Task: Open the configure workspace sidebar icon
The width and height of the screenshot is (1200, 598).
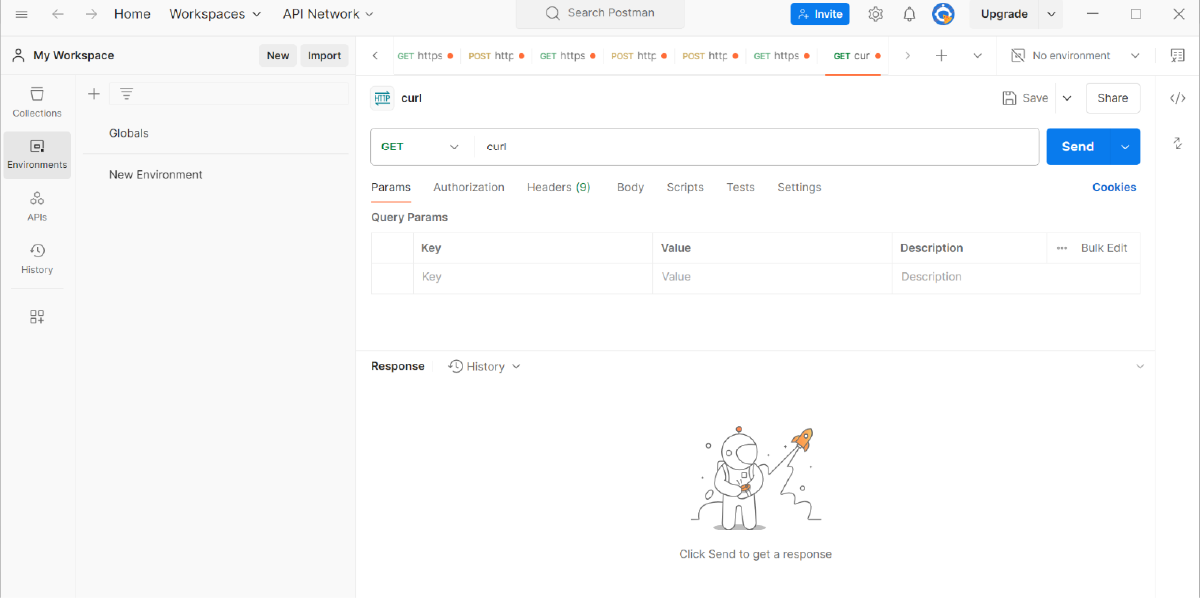Action: [x=37, y=317]
